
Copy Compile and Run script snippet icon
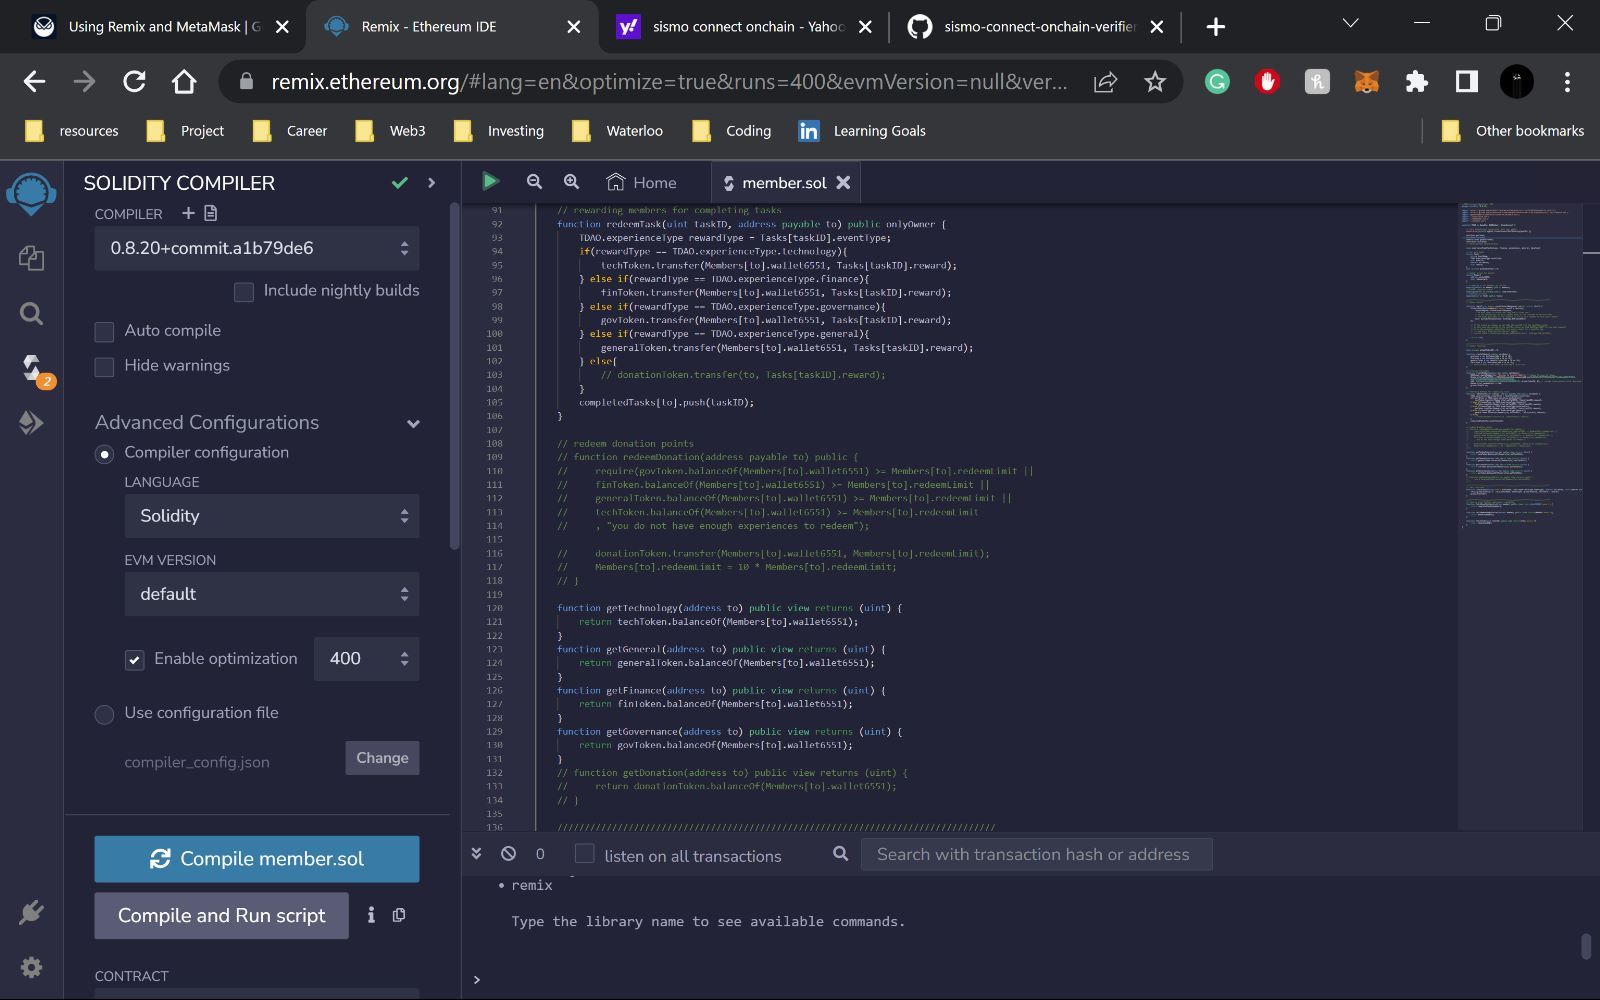click(x=399, y=915)
